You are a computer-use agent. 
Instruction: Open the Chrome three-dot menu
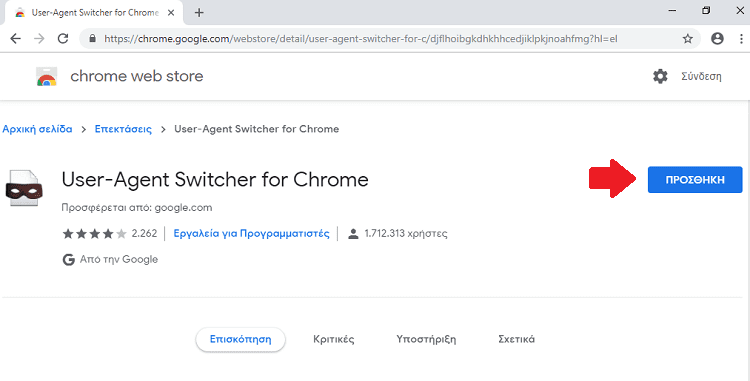[741, 39]
